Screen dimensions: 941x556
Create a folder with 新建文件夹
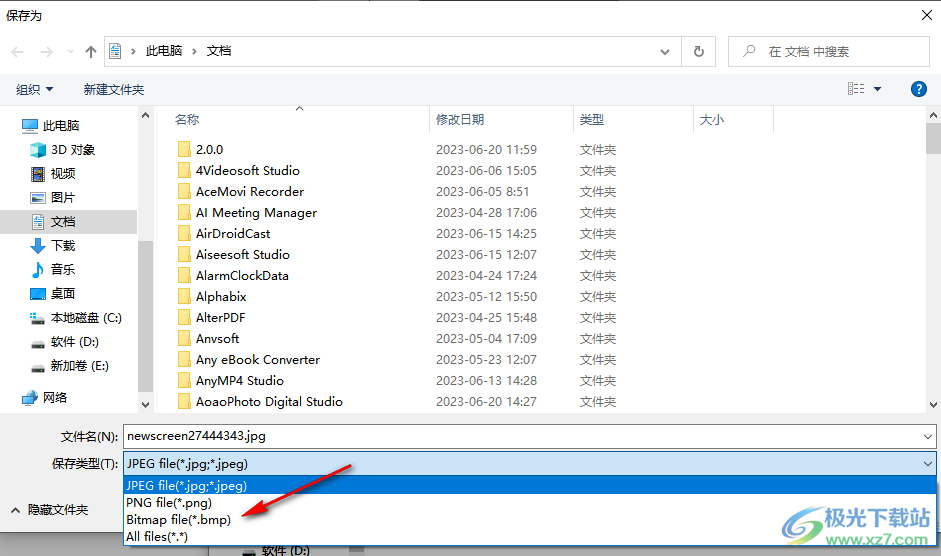(113, 89)
